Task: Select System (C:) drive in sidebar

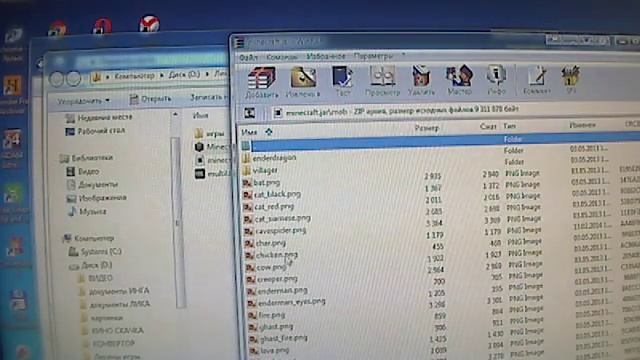Action: pyautogui.click(x=96, y=252)
